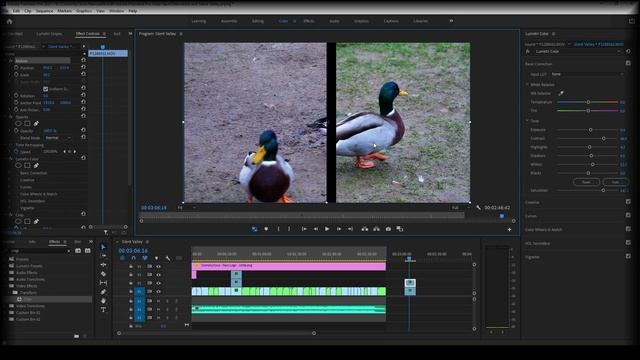Open Timeline Display Settings wrench

click(x=168, y=258)
